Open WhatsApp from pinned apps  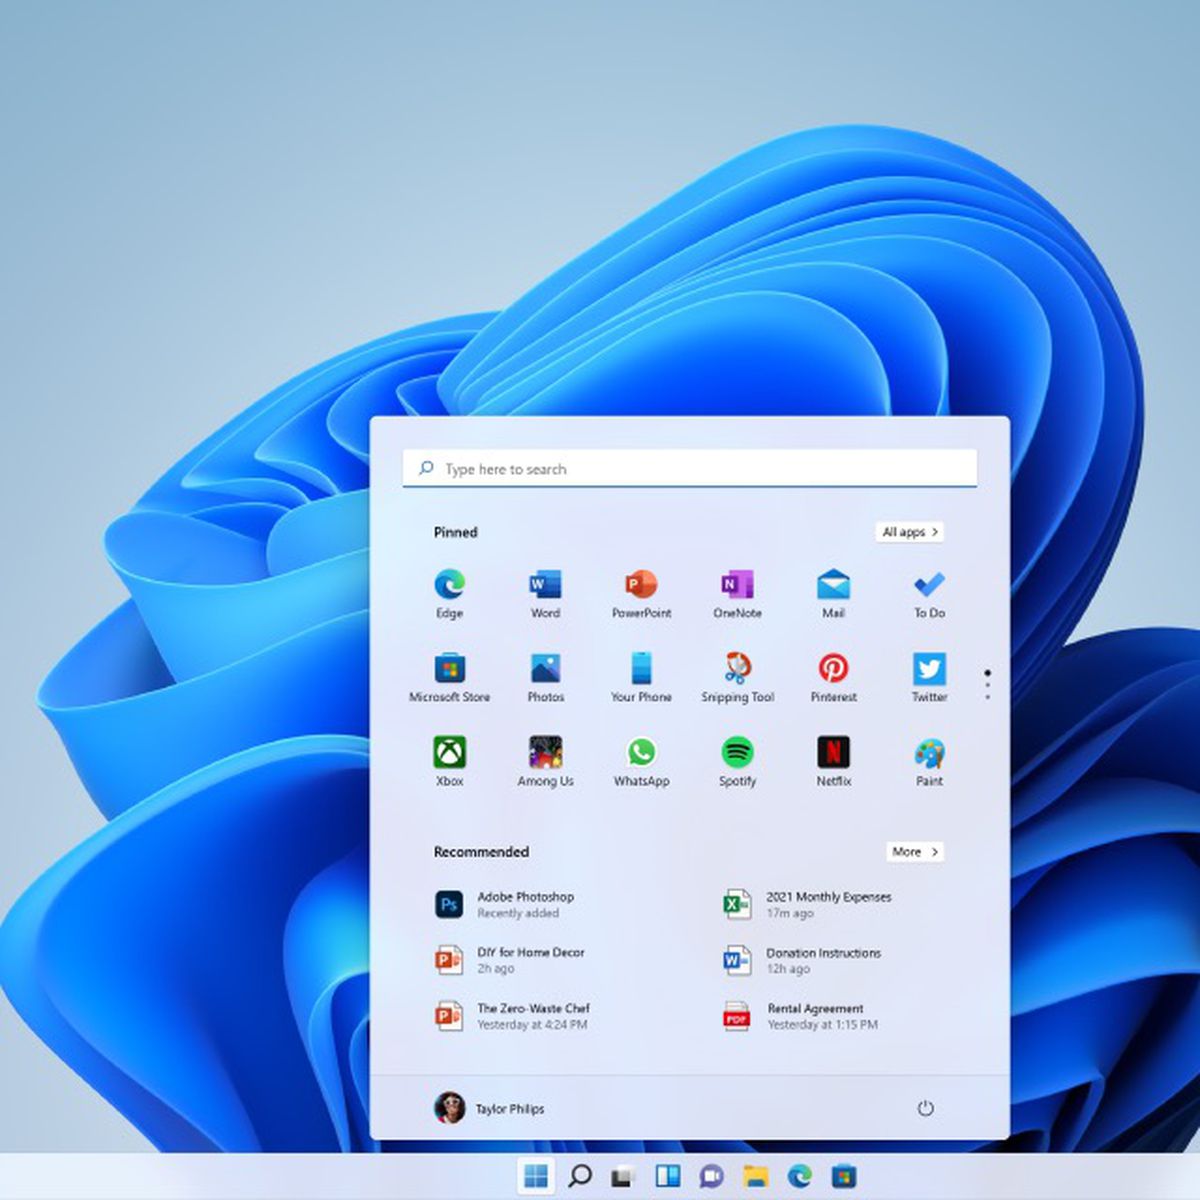[x=641, y=762]
